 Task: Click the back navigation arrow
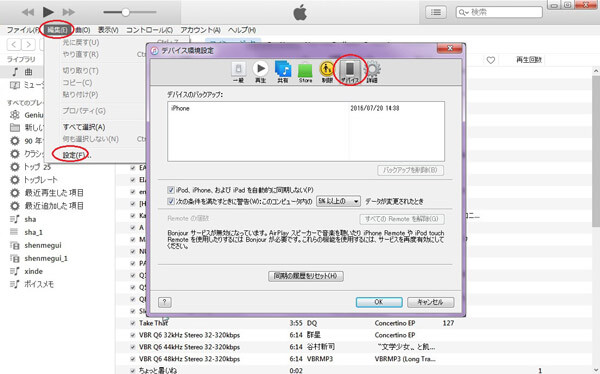pos(14,44)
